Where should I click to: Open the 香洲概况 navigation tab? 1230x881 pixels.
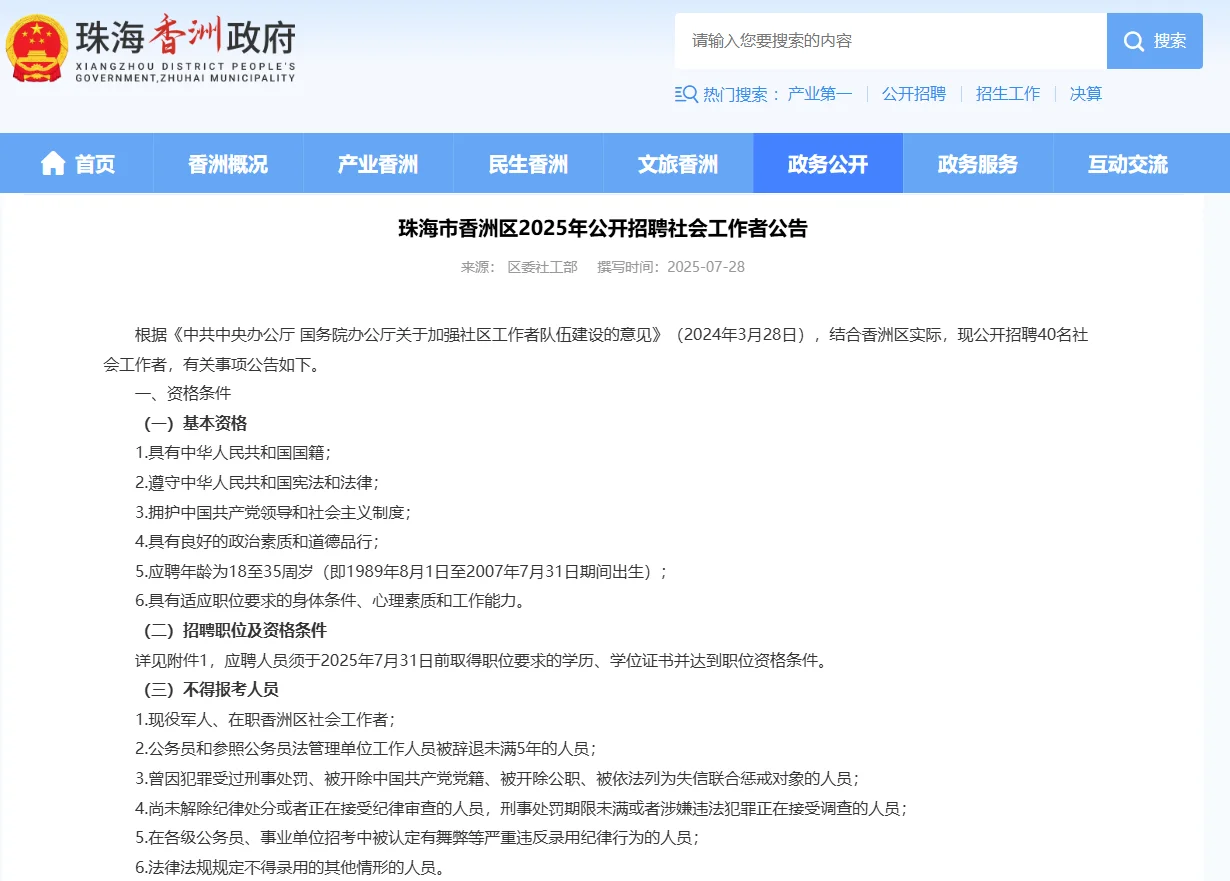pyautogui.click(x=228, y=163)
